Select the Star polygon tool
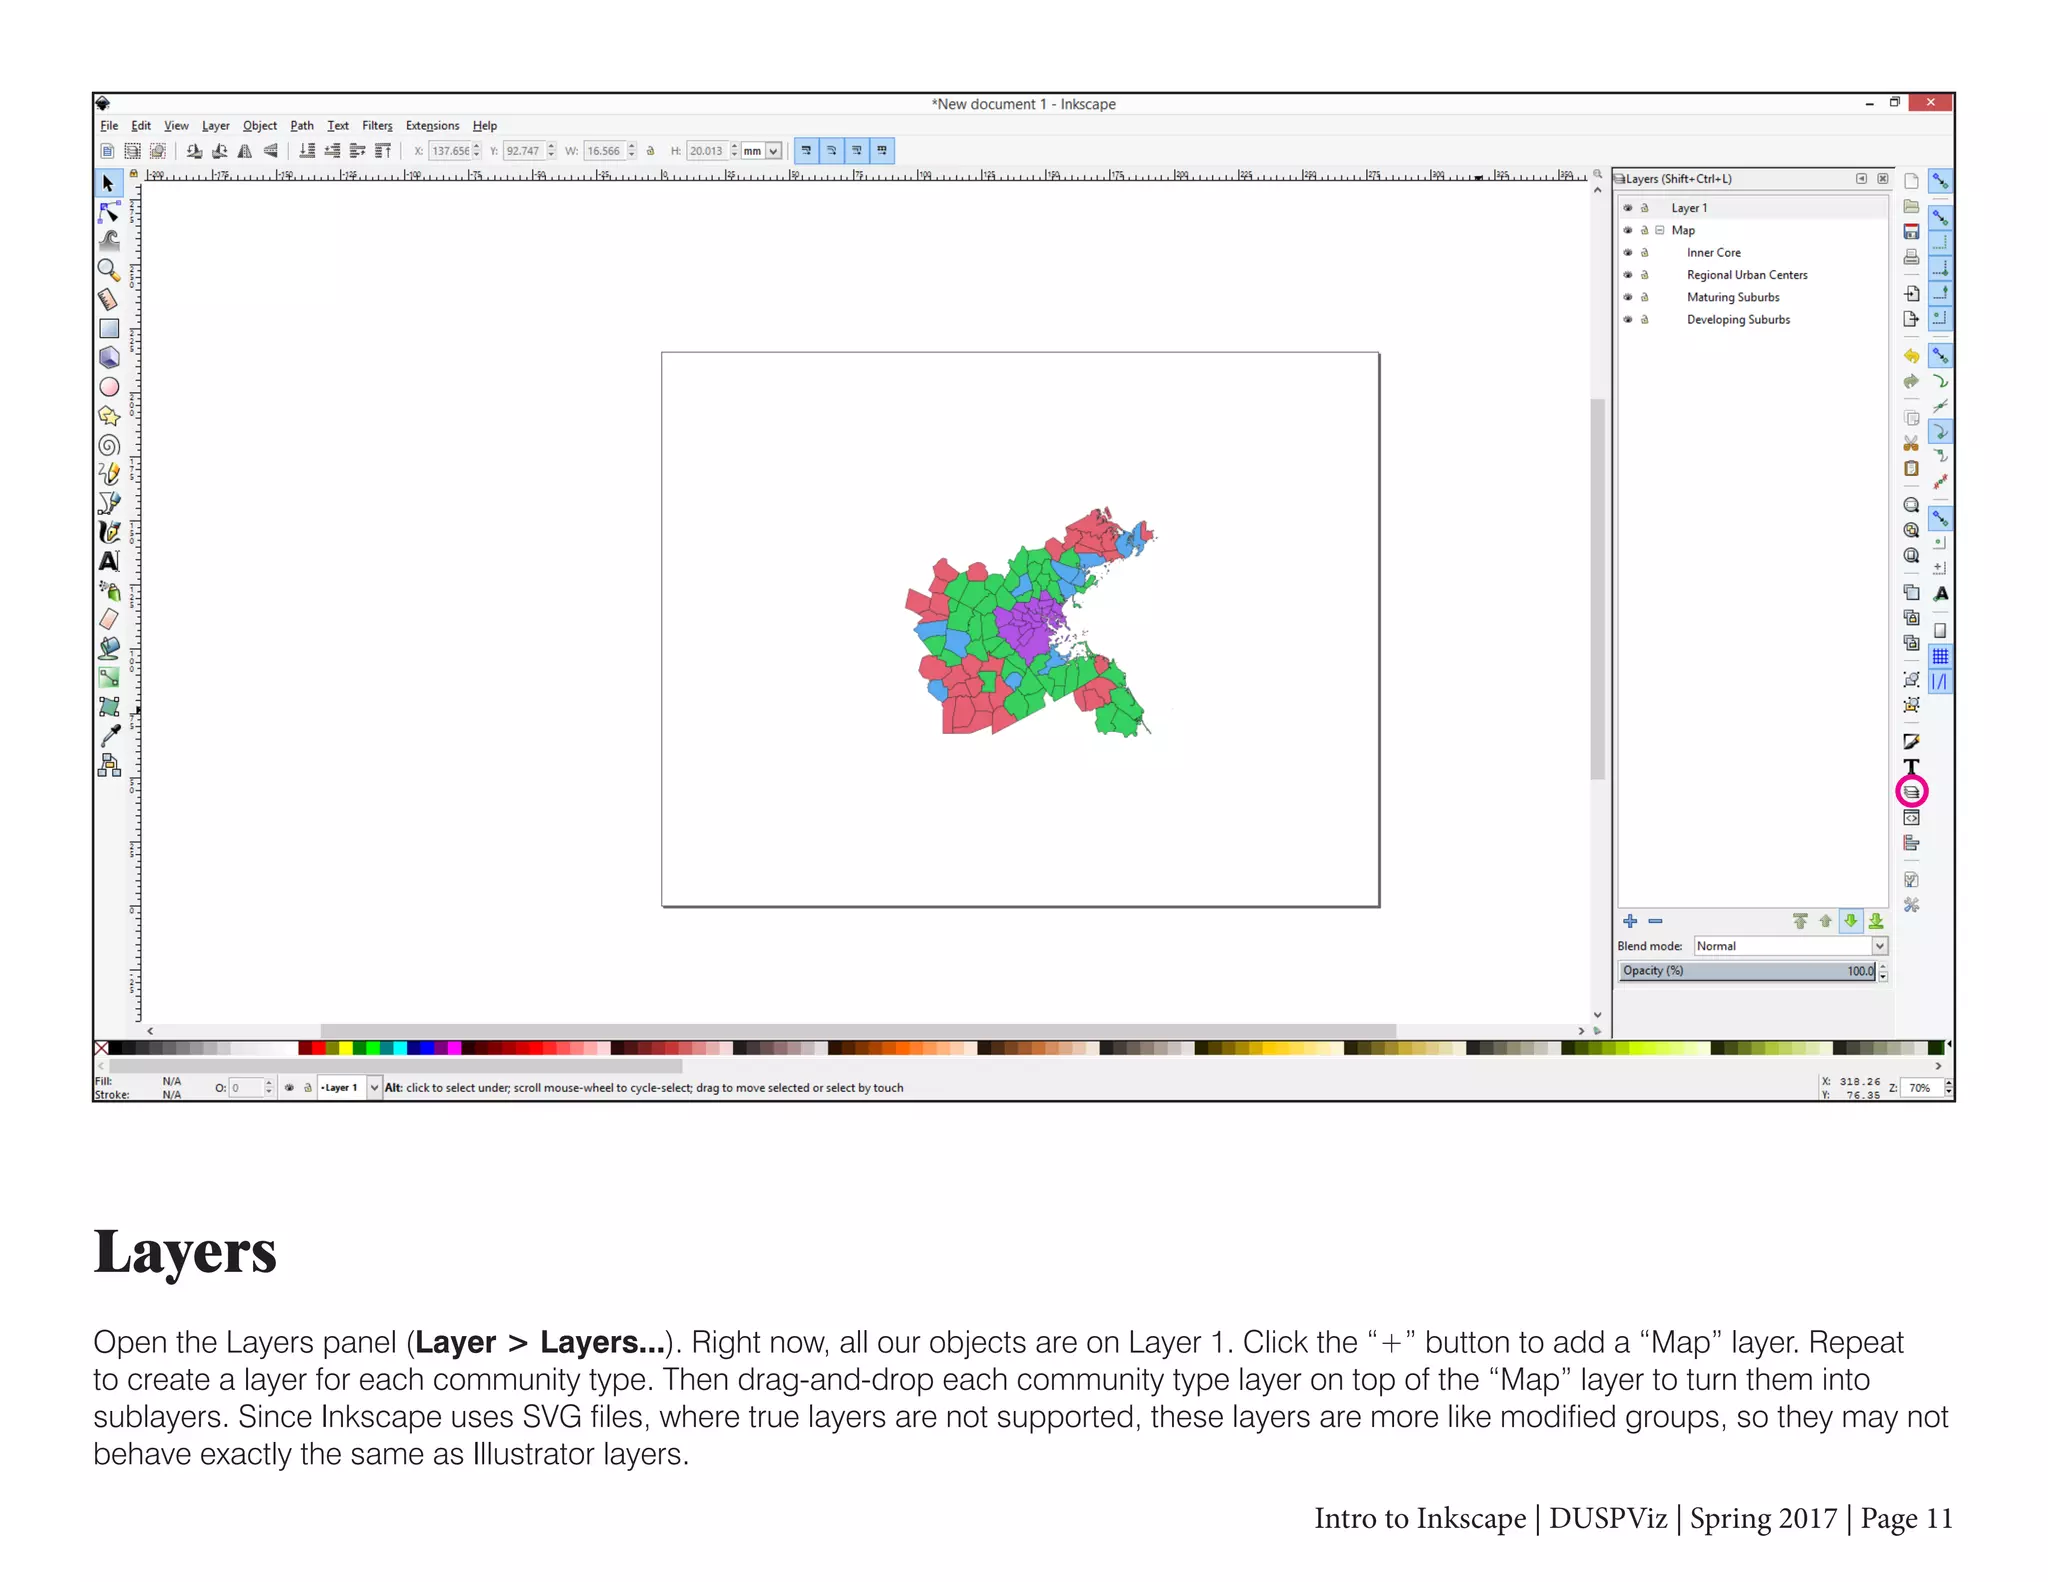 click(108, 415)
